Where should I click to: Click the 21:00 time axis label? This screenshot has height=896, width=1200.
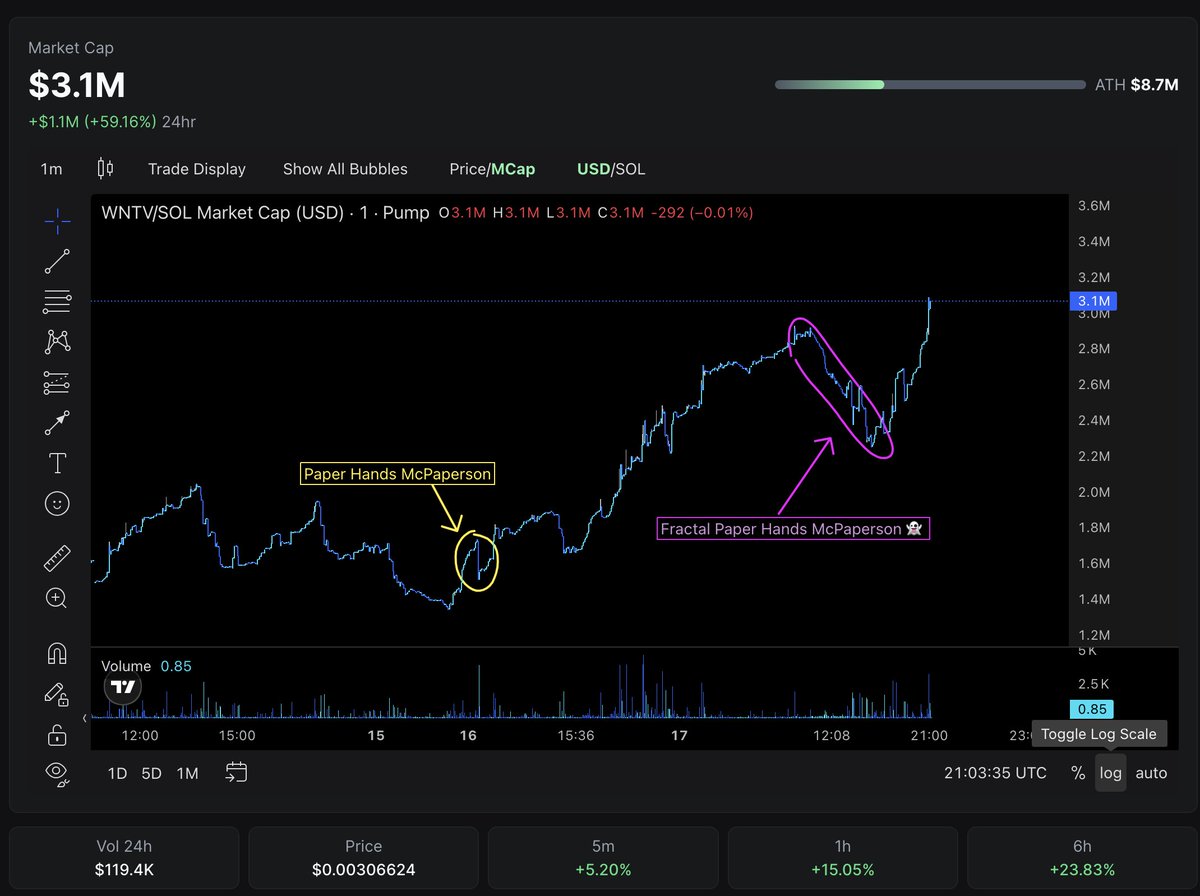[x=929, y=735]
